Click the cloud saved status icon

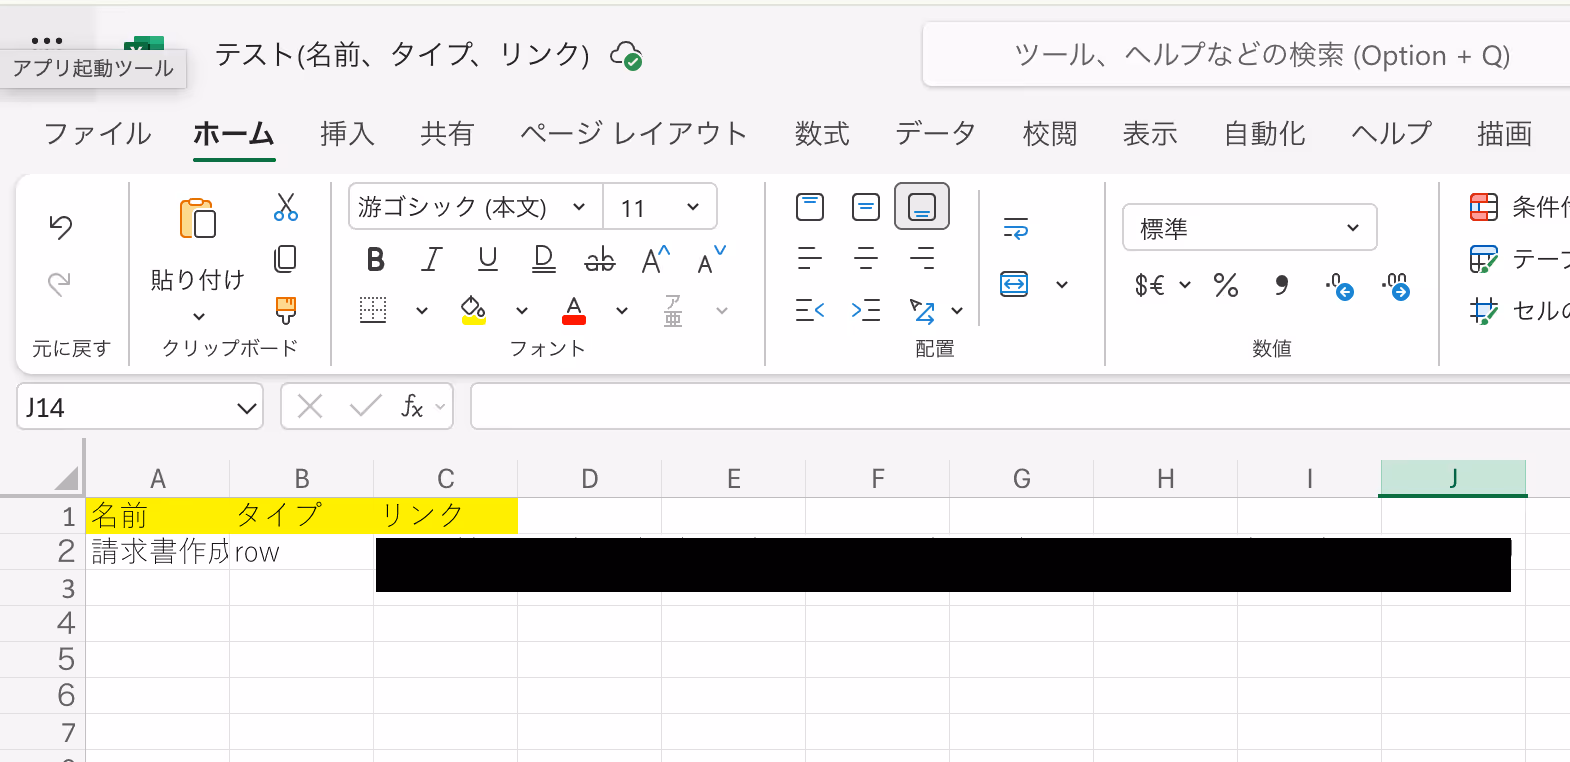pyautogui.click(x=626, y=55)
